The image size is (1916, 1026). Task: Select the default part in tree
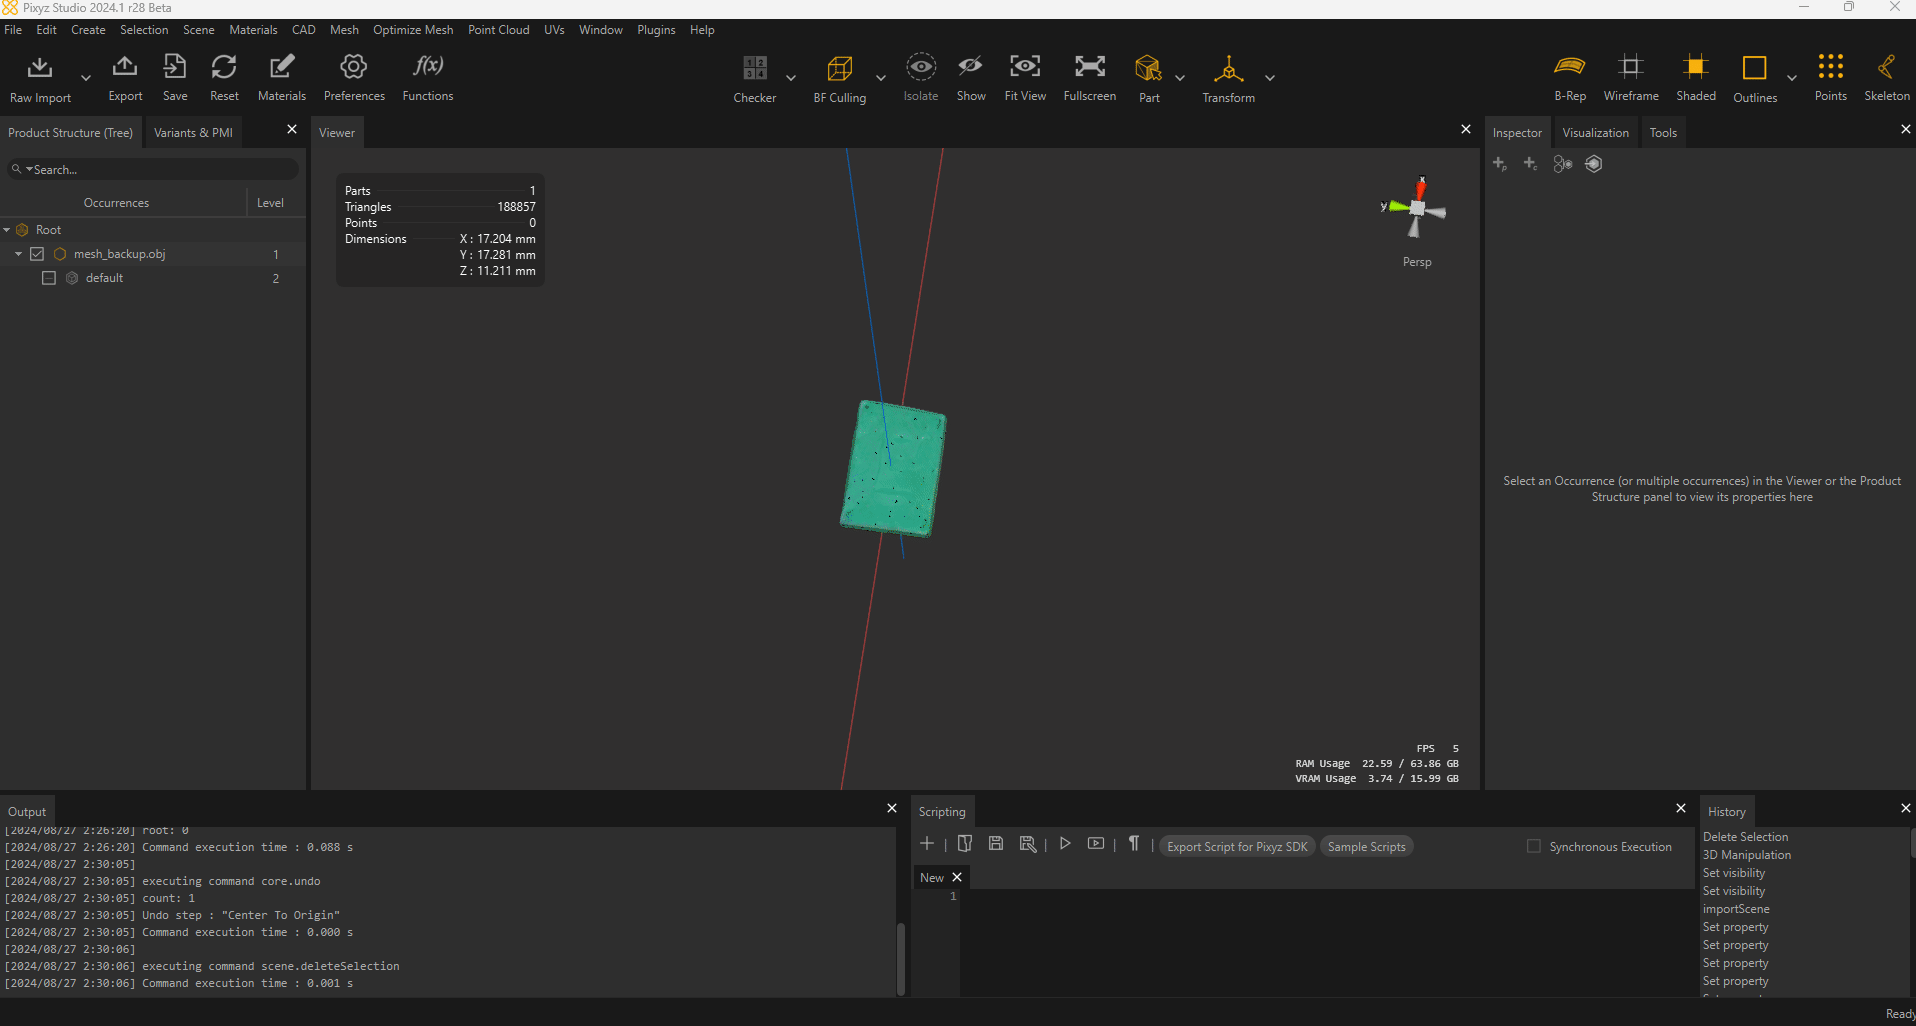click(x=104, y=278)
